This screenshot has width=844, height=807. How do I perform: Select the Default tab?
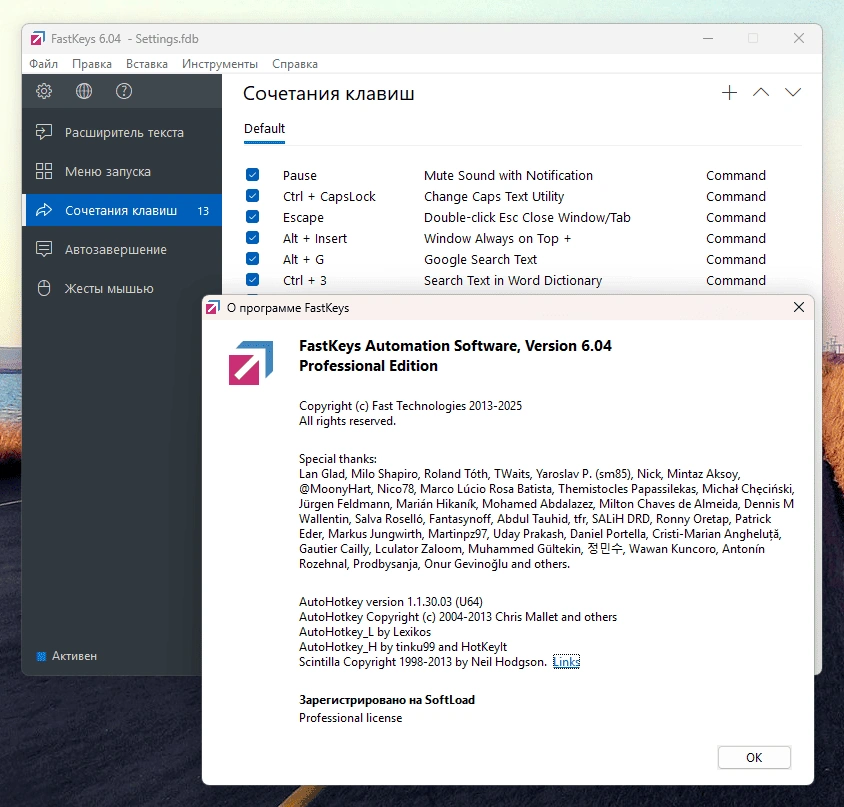[x=264, y=129]
